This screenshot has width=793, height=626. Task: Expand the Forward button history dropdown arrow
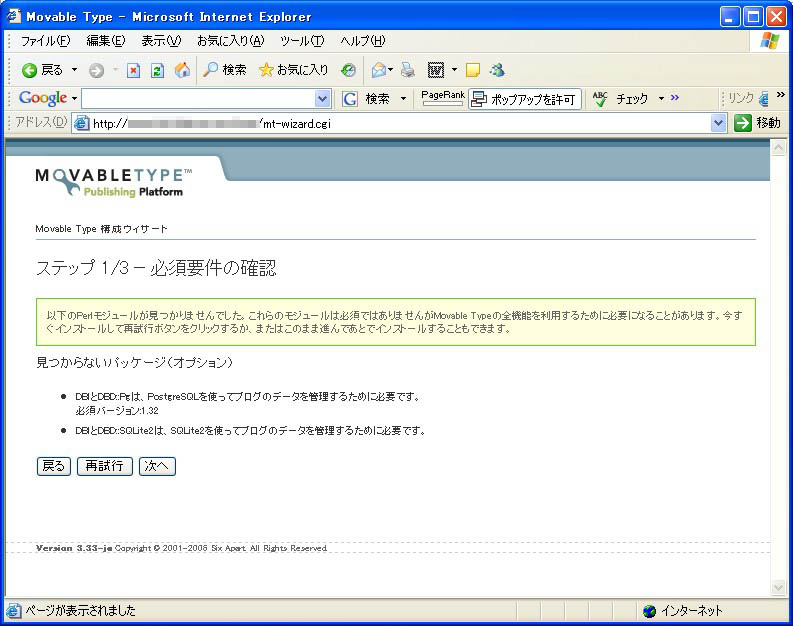tap(115, 70)
